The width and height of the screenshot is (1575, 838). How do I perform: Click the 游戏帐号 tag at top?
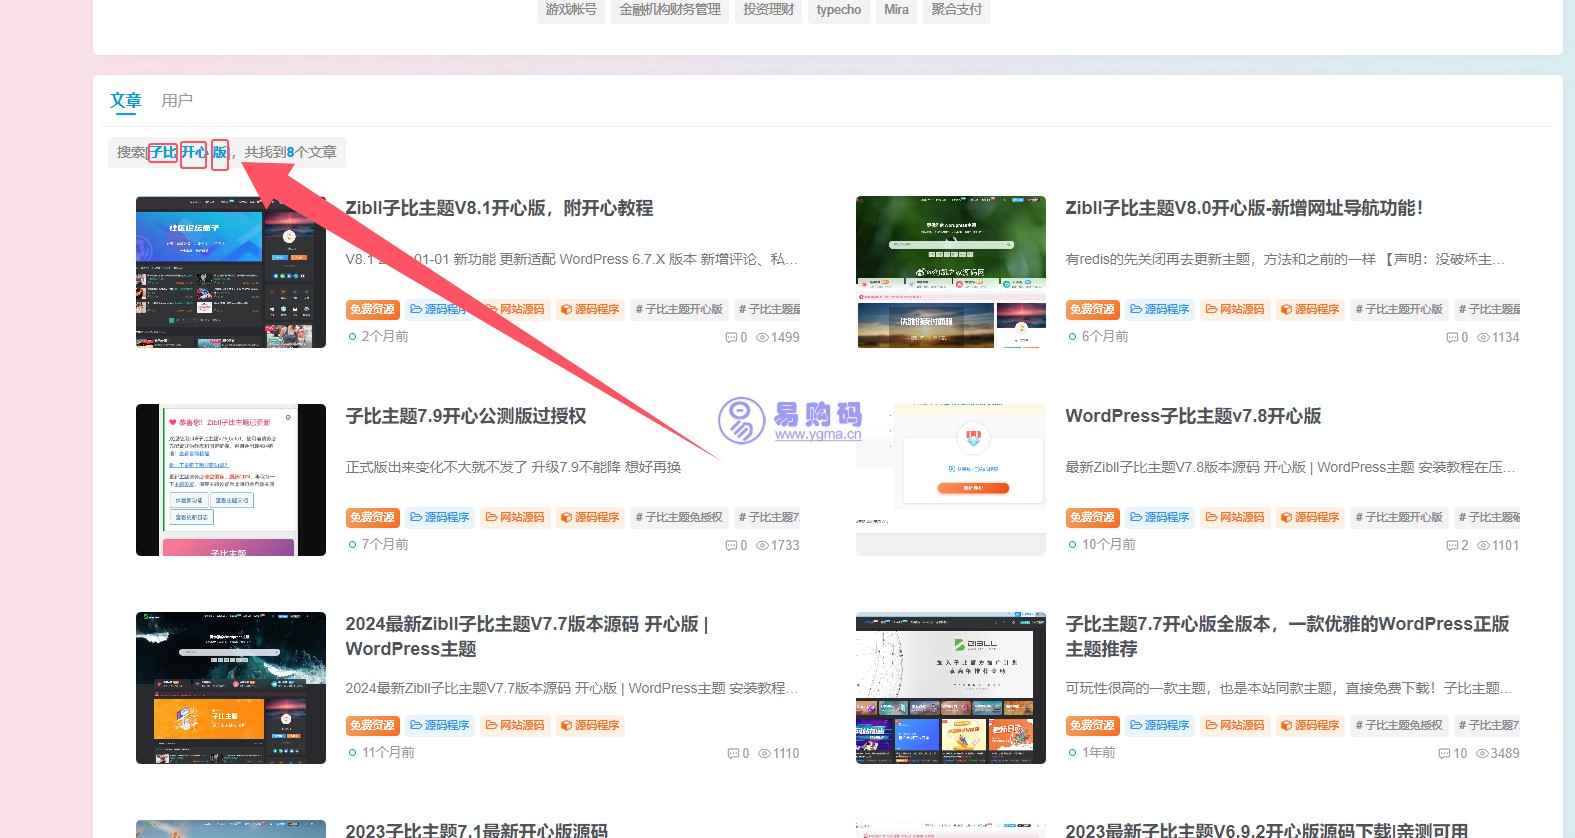tap(571, 10)
